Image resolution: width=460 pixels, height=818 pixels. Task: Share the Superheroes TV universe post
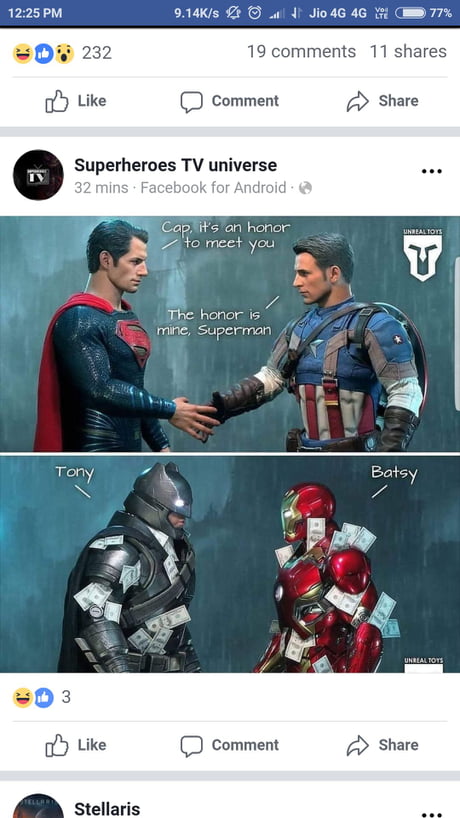coord(382,745)
